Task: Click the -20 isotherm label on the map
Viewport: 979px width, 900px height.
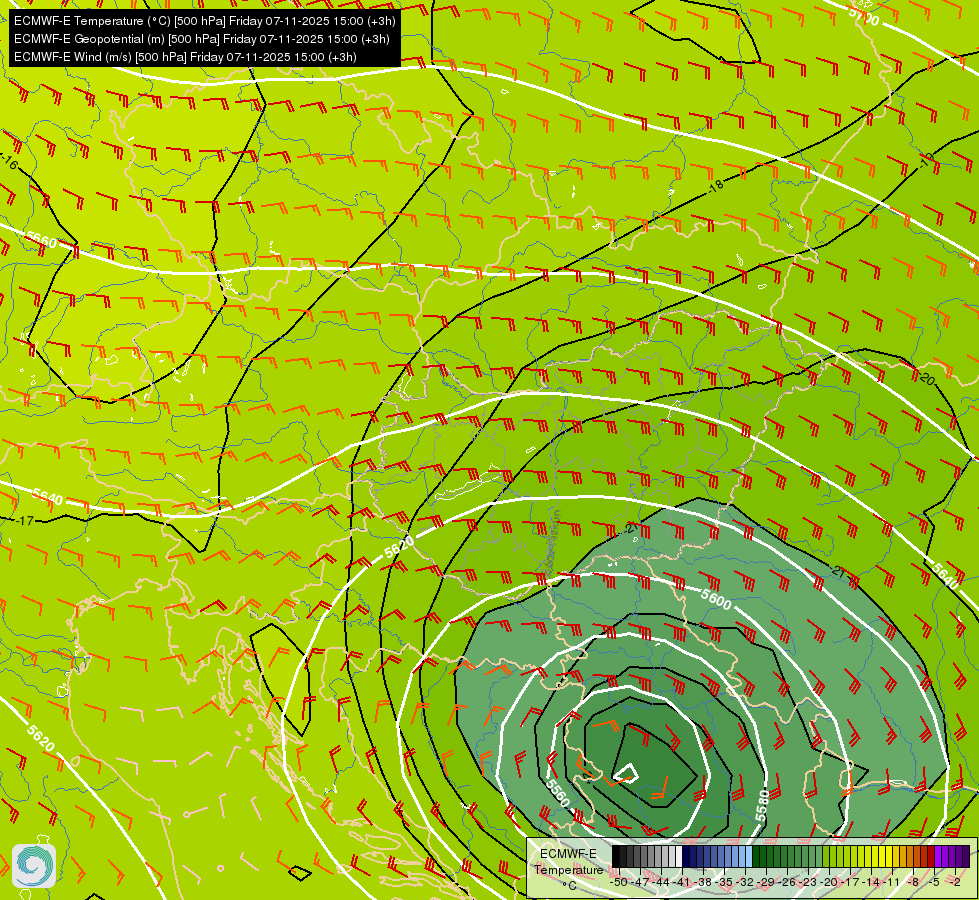Action: [927, 378]
